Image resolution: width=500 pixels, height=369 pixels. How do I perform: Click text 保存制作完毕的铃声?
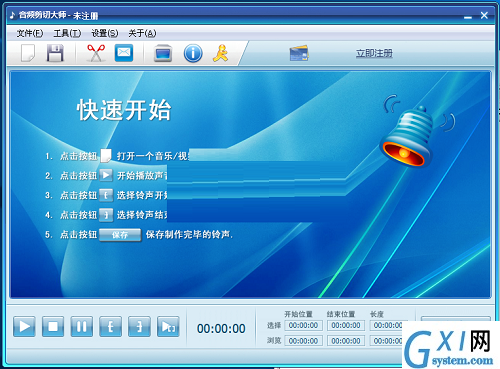pyautogui.click(x=189, y=235)
